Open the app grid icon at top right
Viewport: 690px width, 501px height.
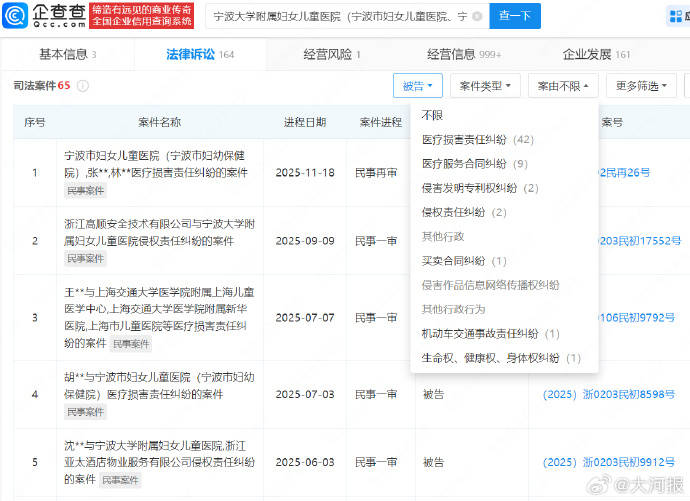[675, 16]
